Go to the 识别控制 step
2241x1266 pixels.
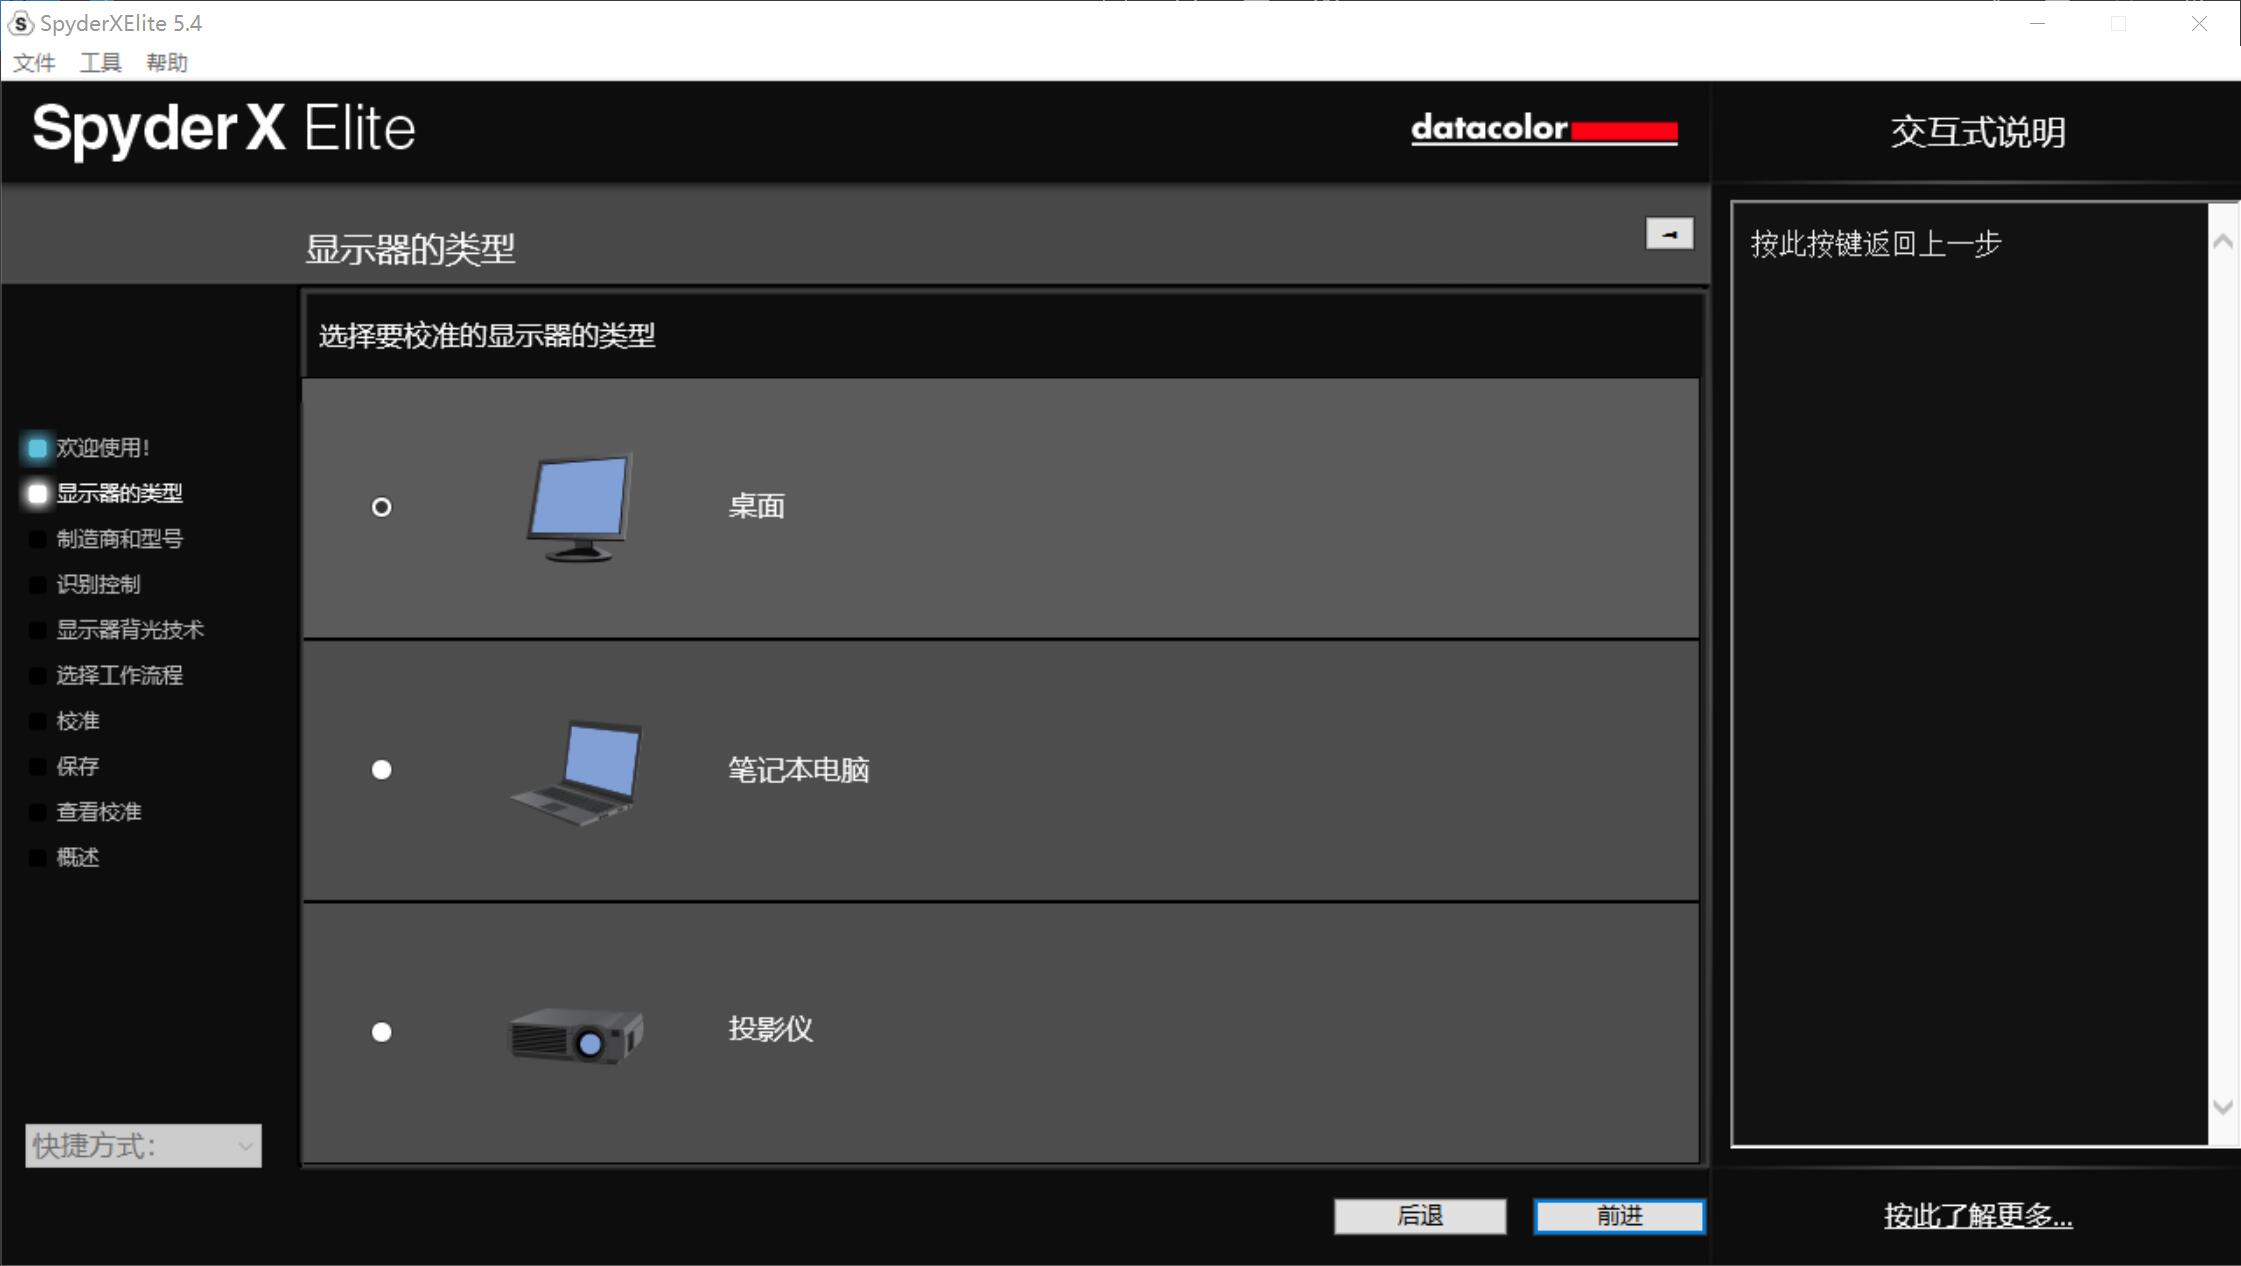point(98,584)
